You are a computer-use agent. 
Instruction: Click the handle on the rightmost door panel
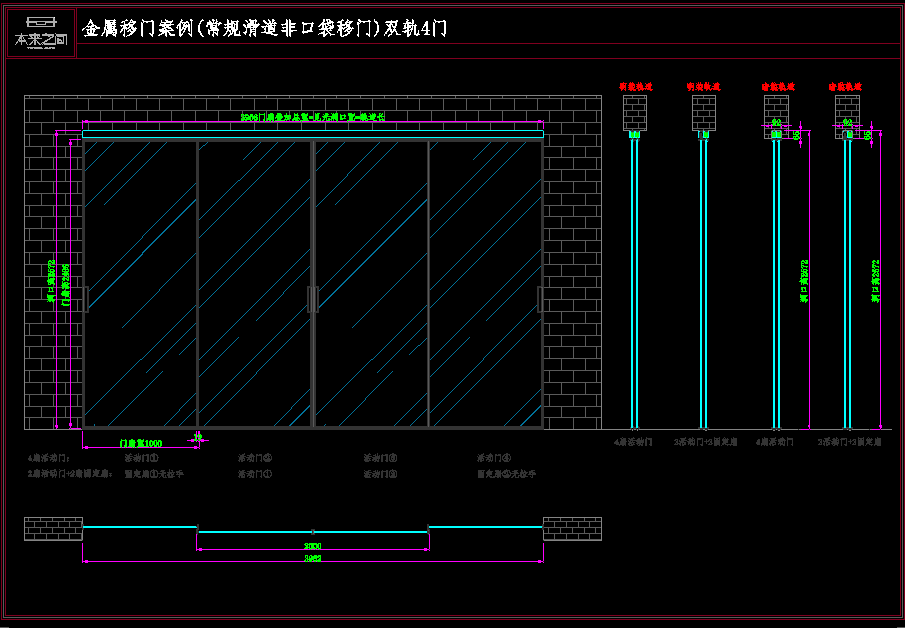(539, 299)
